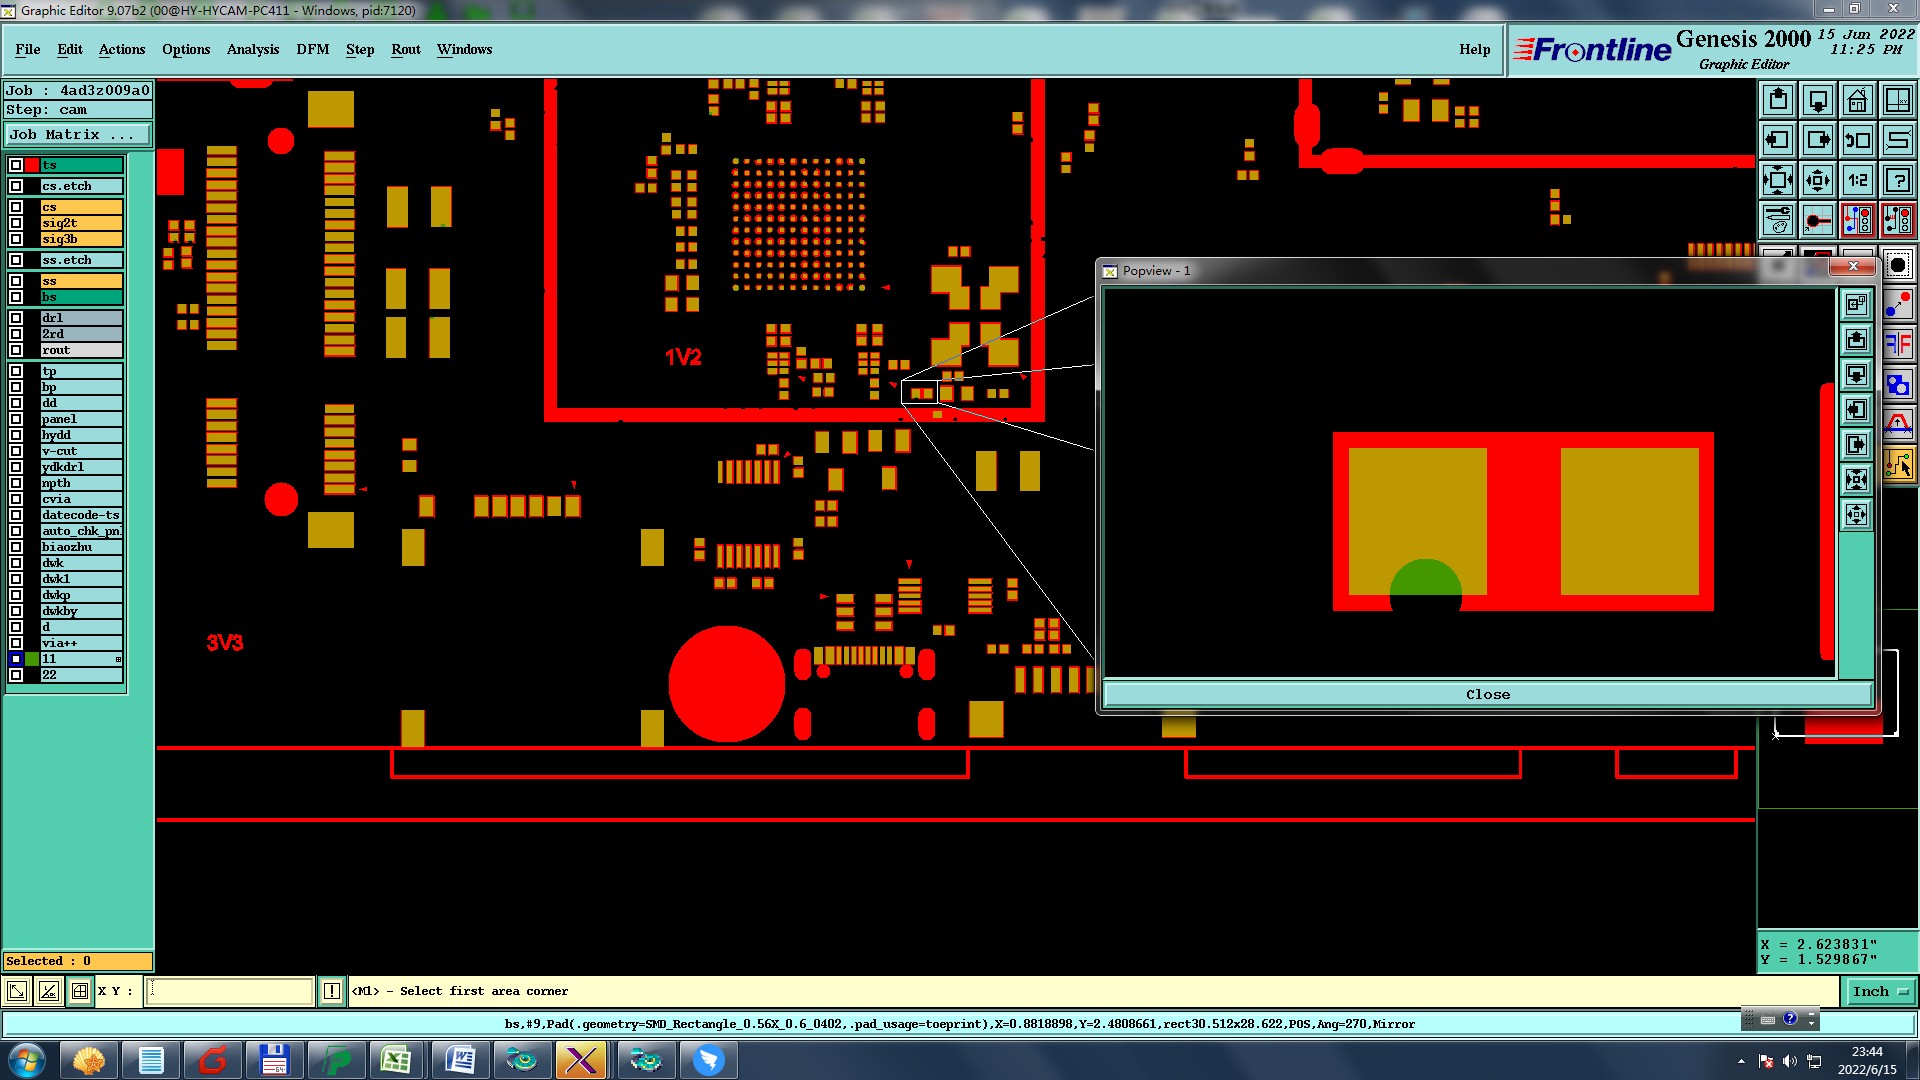Show hidden system tray icons arrow
Image resolution: width=1920 pixels, height=1080 pixels.
tap(1741, 1061)
